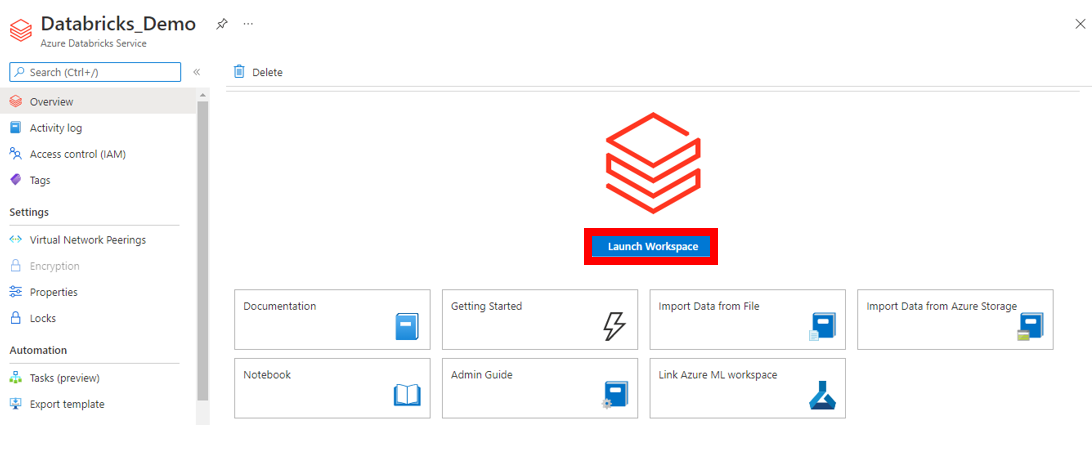
Task: Click the Notebook open-book icon
Action: point(407,395)
